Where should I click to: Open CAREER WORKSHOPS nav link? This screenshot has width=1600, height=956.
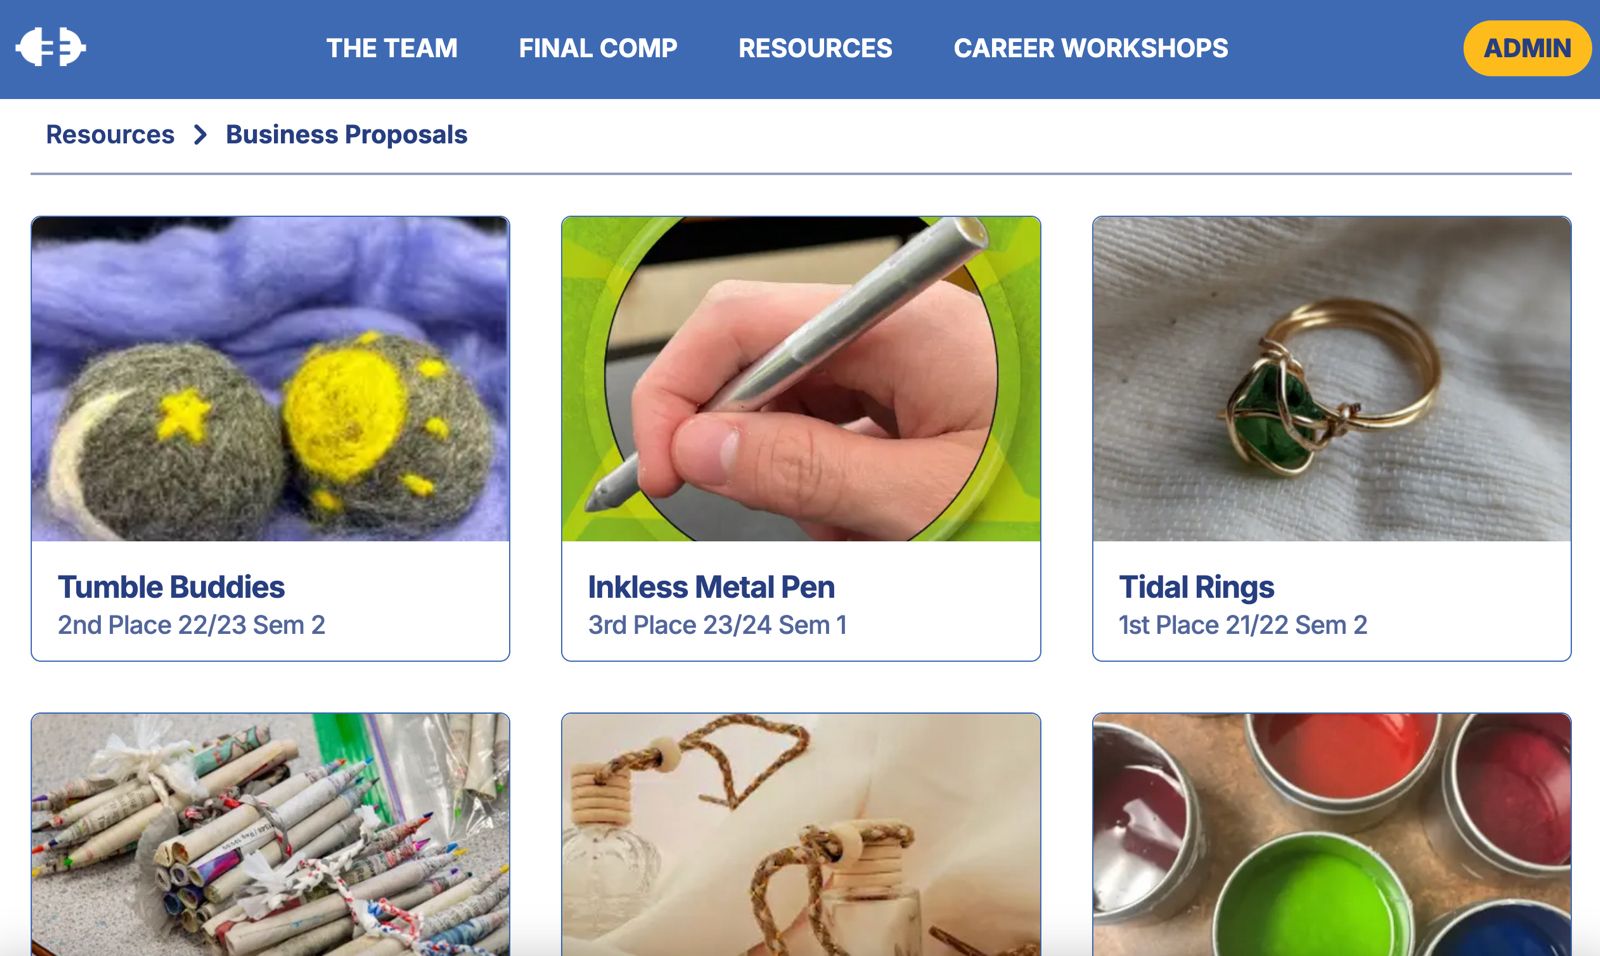(1091, 48)
